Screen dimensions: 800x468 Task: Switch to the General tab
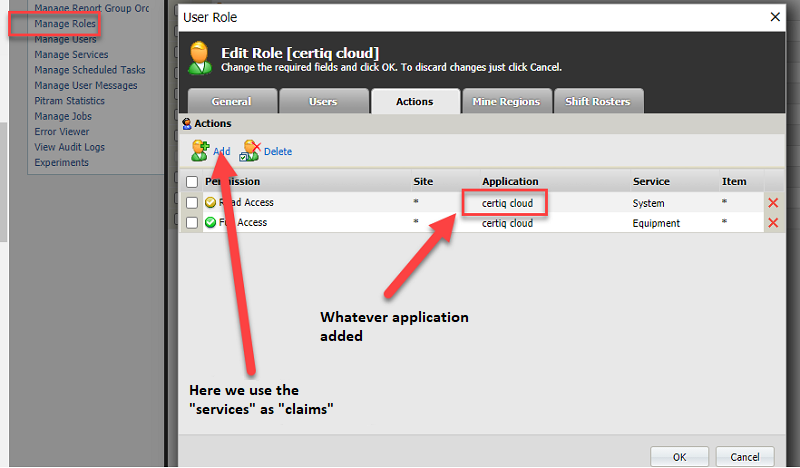(232, 101)
